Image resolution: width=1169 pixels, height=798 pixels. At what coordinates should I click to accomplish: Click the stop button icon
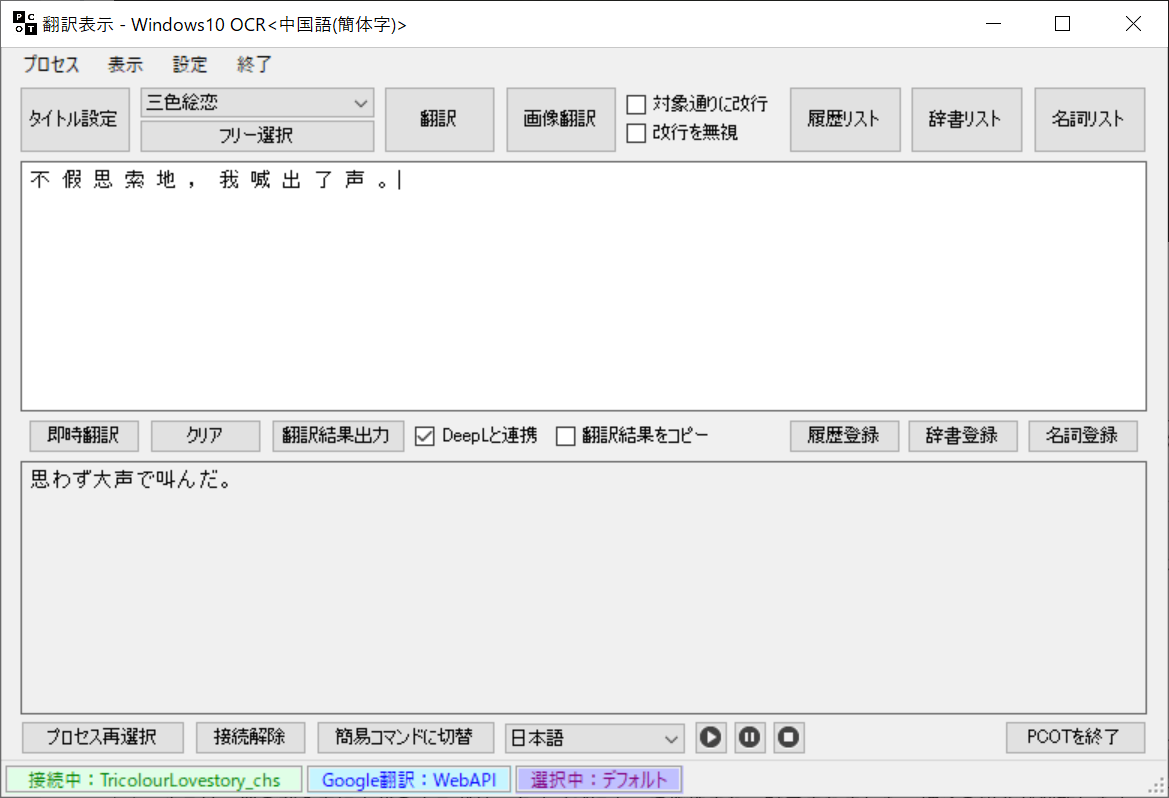coord(788,738)
